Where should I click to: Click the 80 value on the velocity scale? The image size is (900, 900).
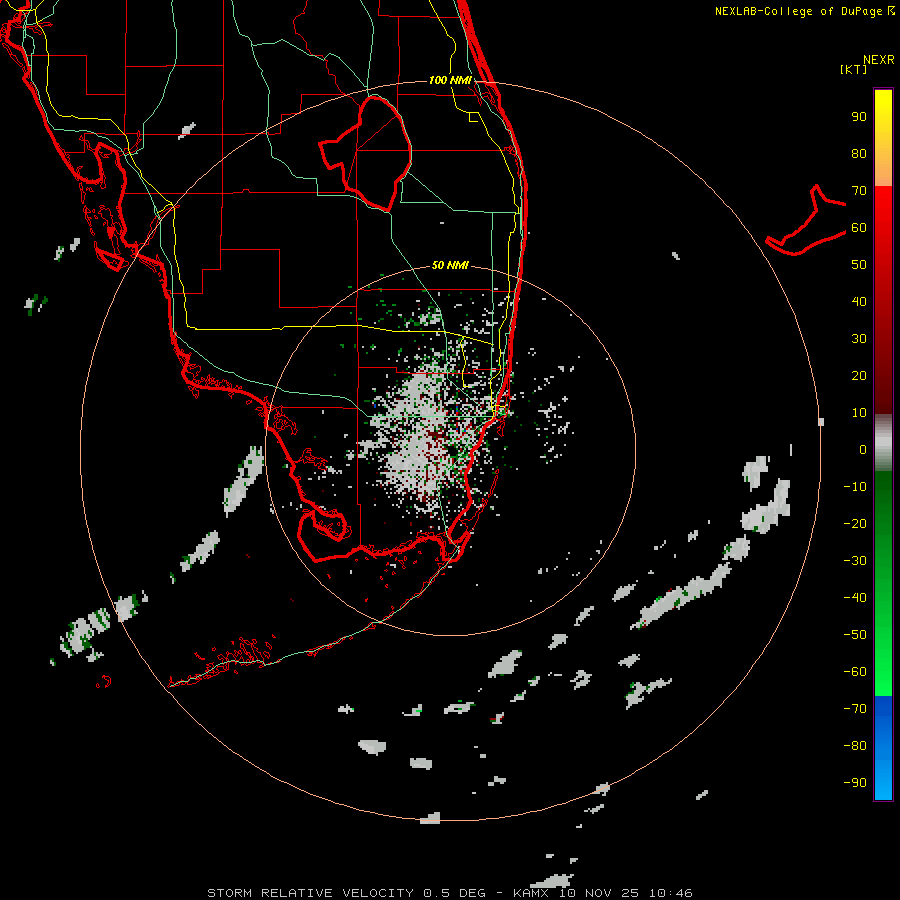[x=859, y=153]
